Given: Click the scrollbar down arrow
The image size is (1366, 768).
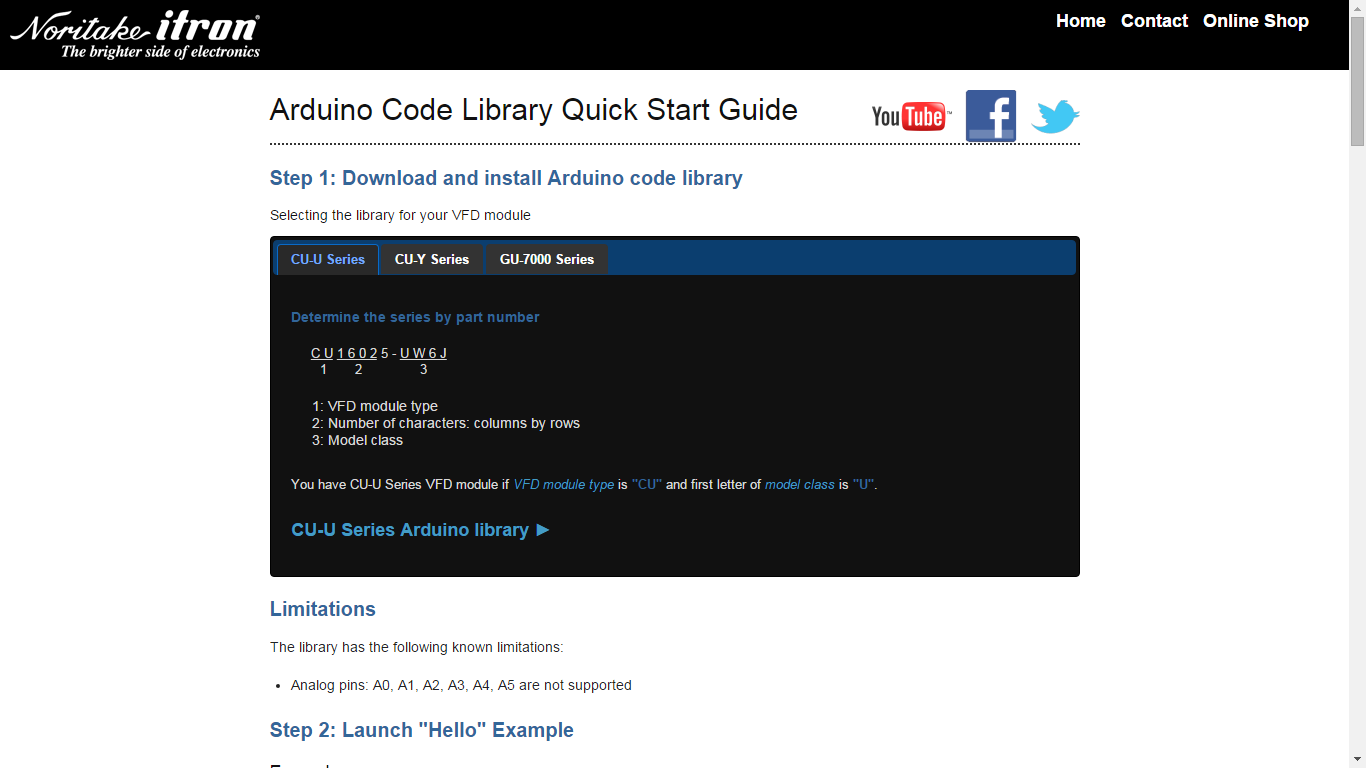Looking at the screenshot, I should click(1357, 759).
